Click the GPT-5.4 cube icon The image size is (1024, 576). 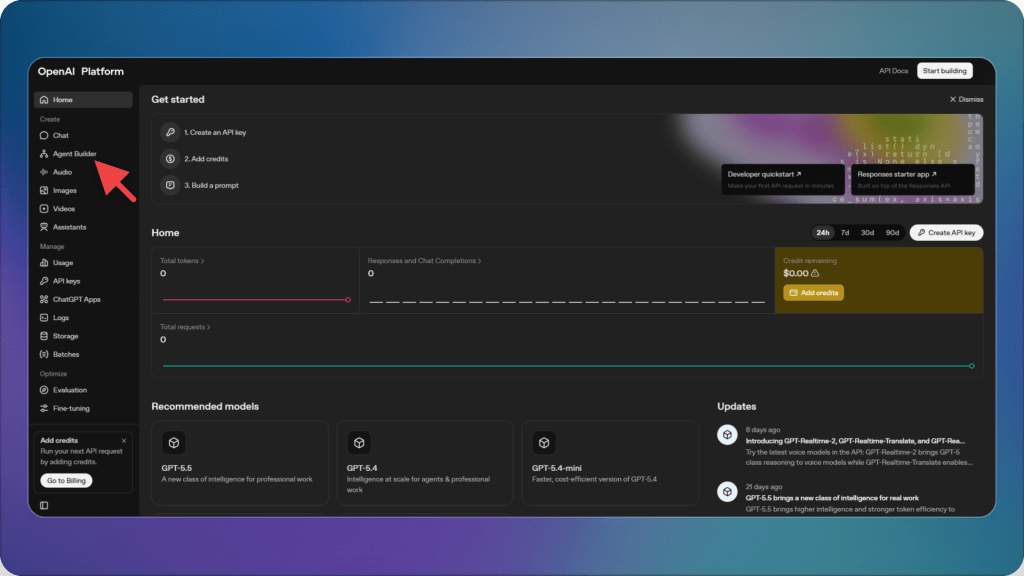(359, 443)
